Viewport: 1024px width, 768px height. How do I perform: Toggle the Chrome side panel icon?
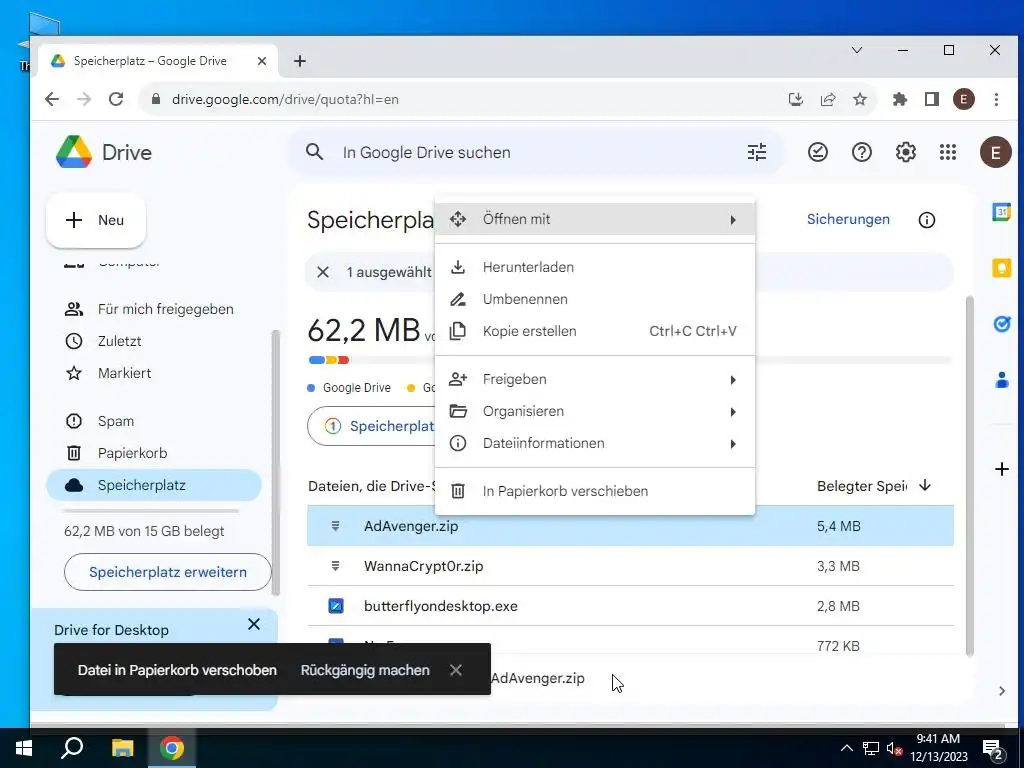click(x=931, y=99)
